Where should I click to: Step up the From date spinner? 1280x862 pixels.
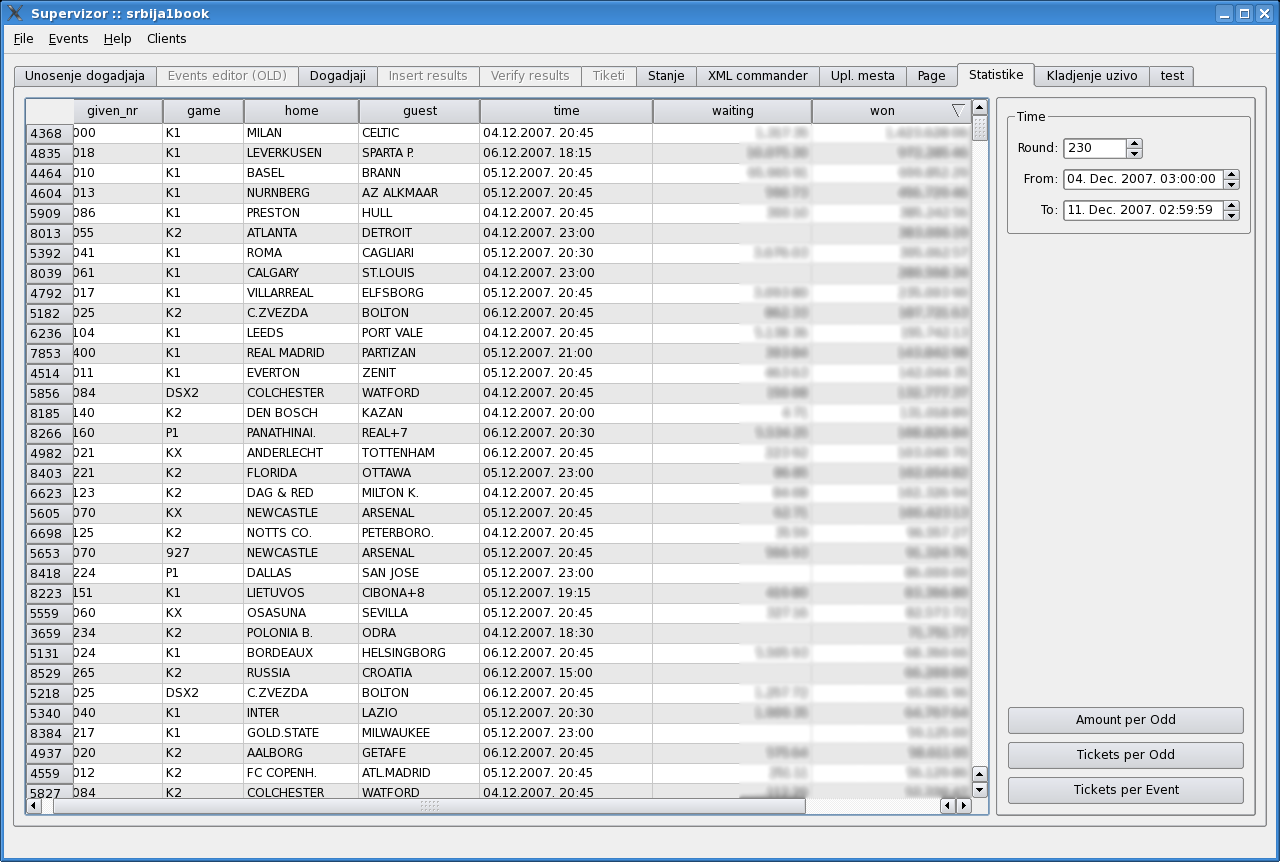pyautogui.click(x=1231, y=175)
